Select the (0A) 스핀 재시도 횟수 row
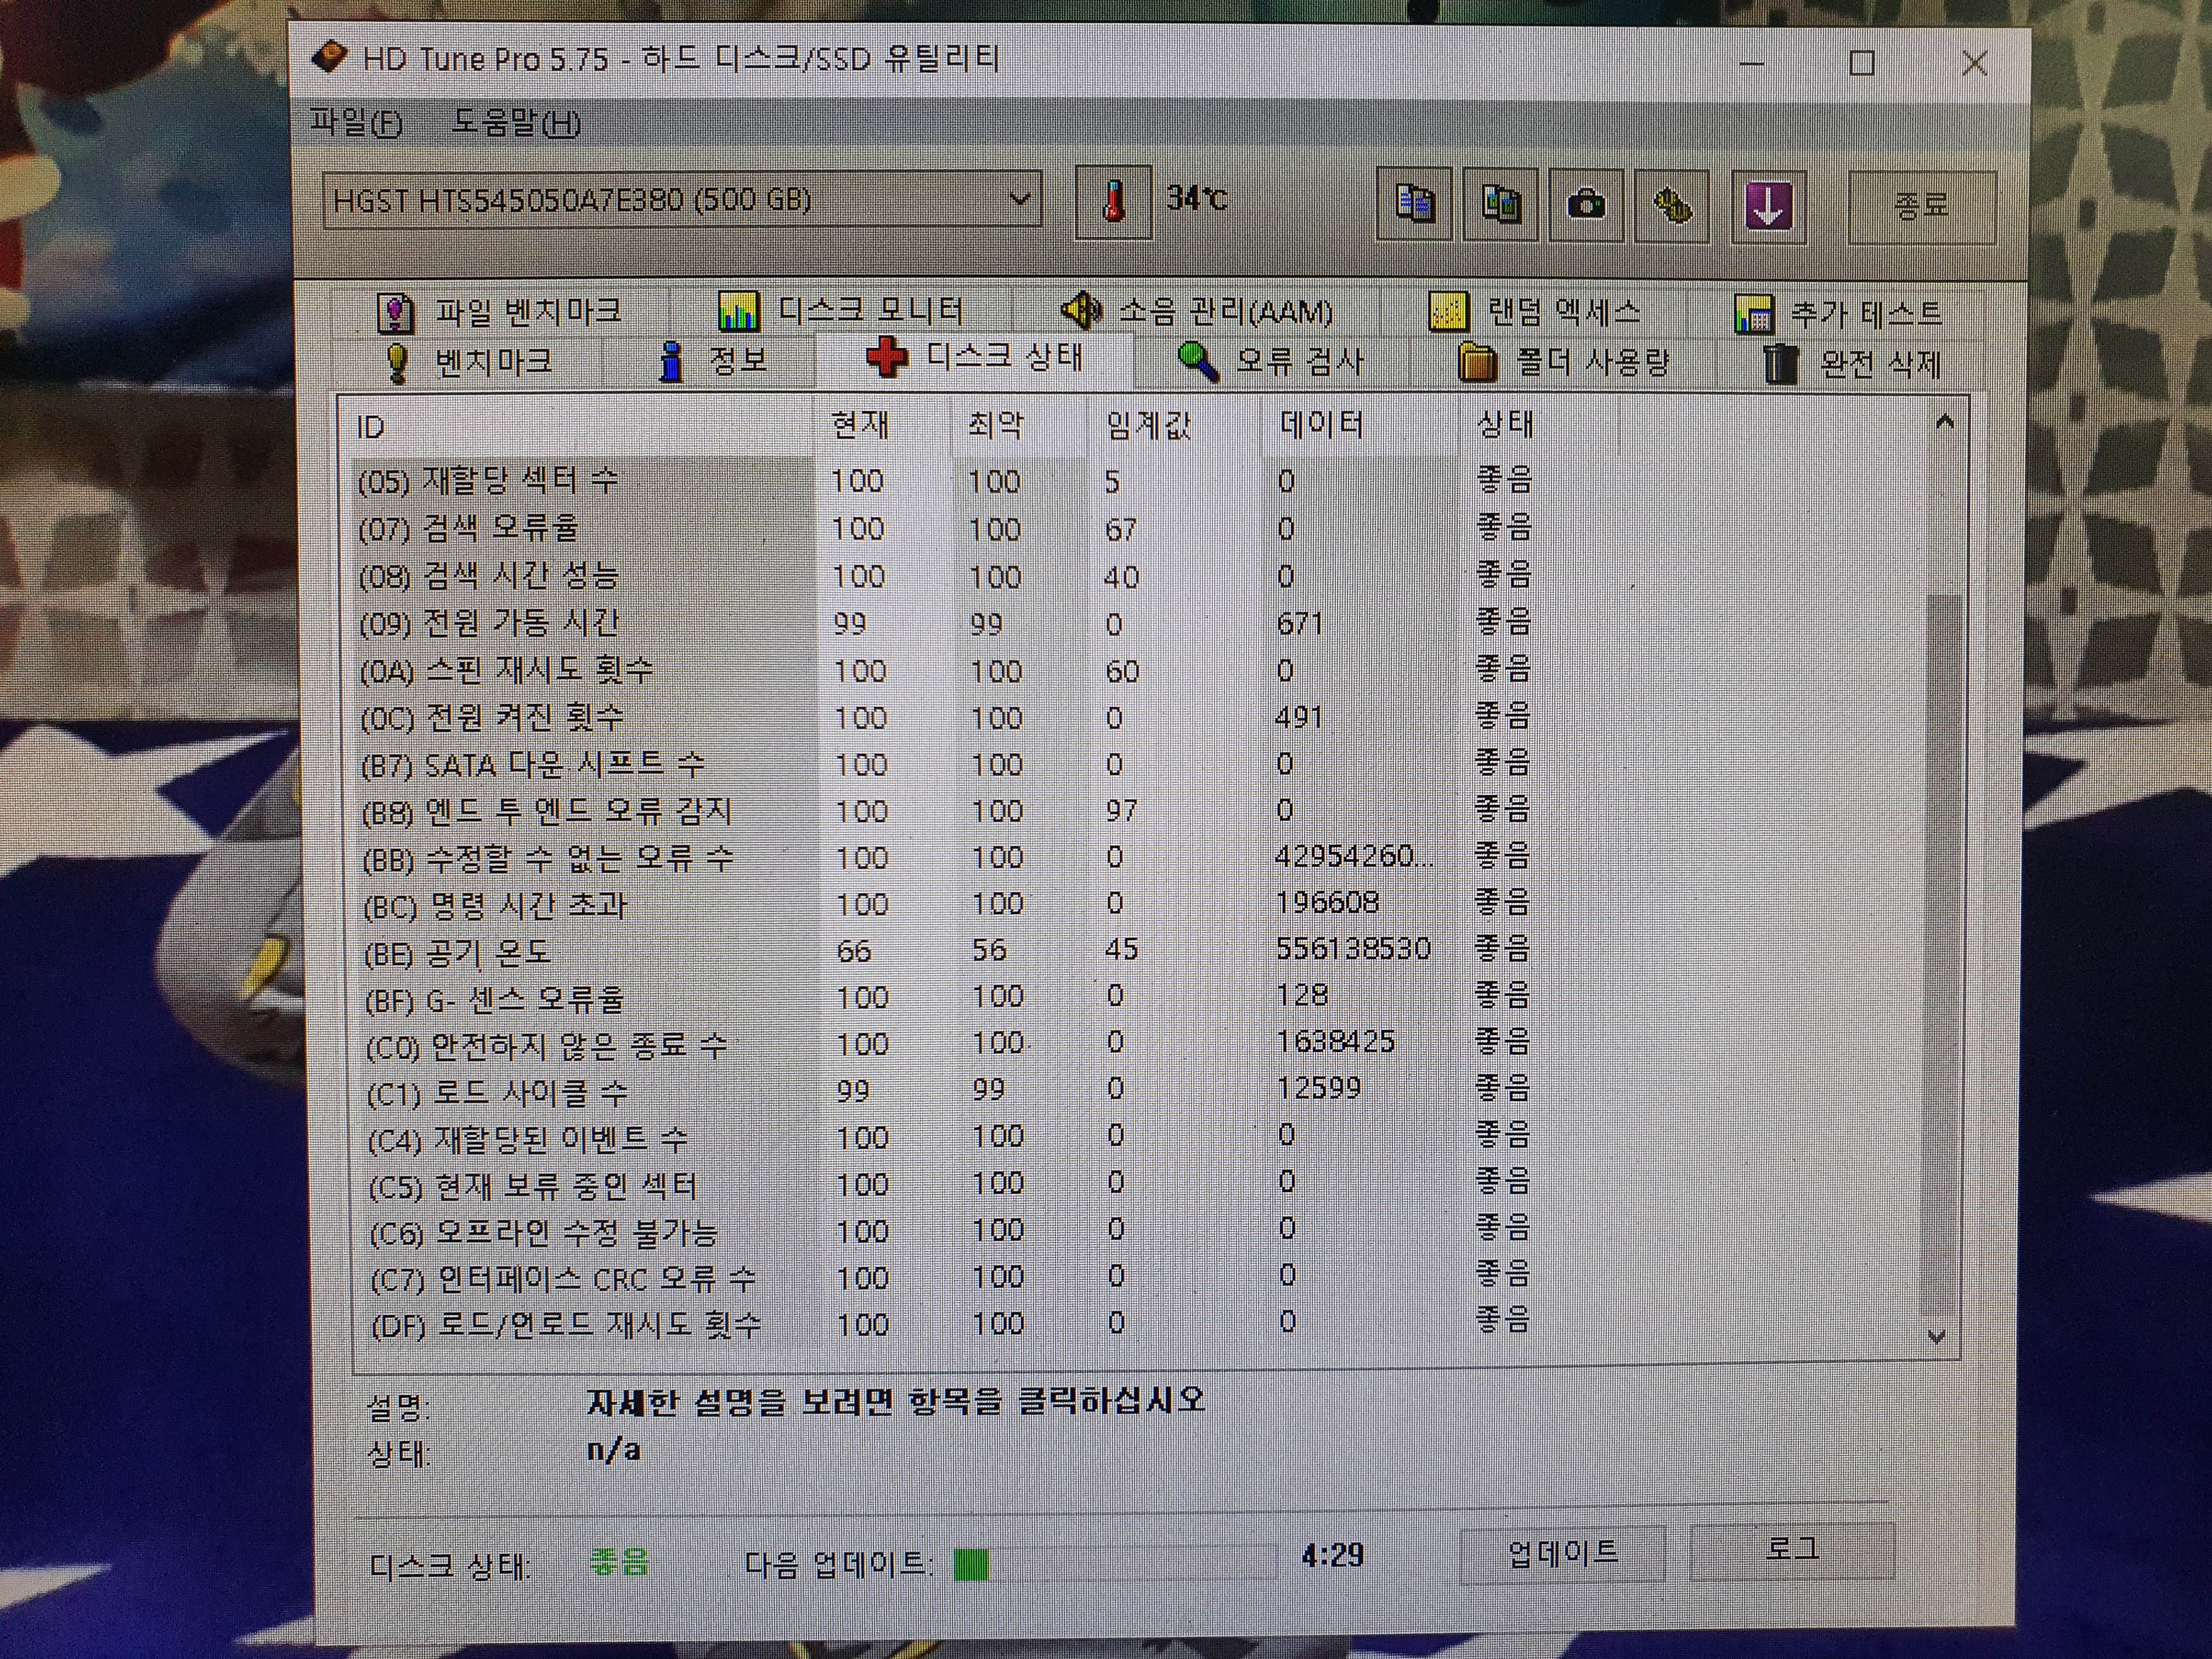This screenshot has height=1659, width=2212. [945, 670]
